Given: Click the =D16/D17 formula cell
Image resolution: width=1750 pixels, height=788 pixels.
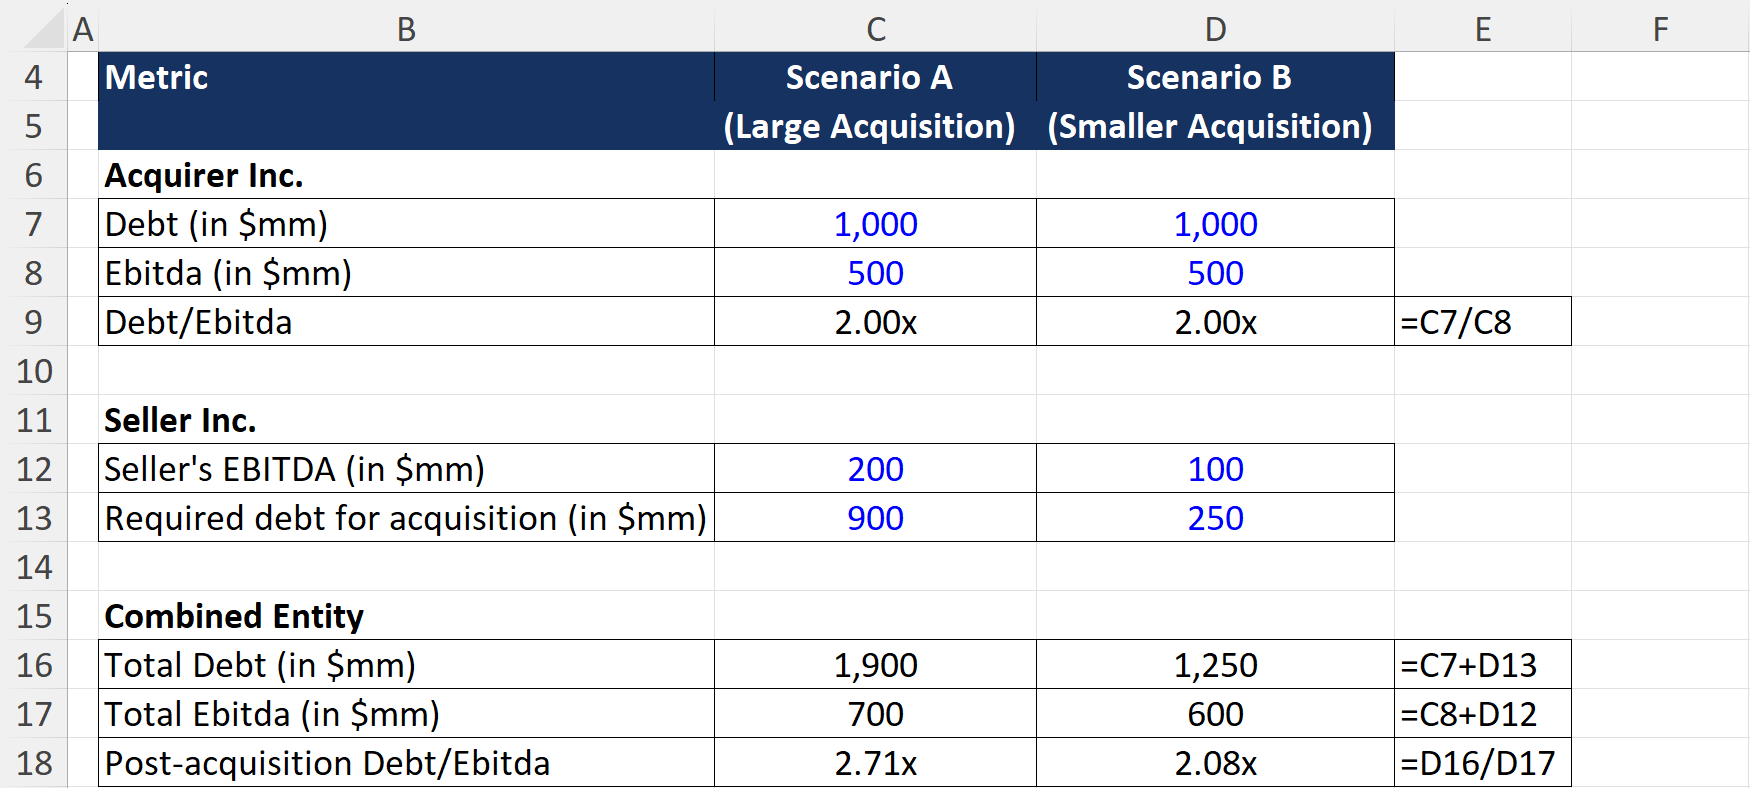Looking at the screenshot, I should point(1482,763).
